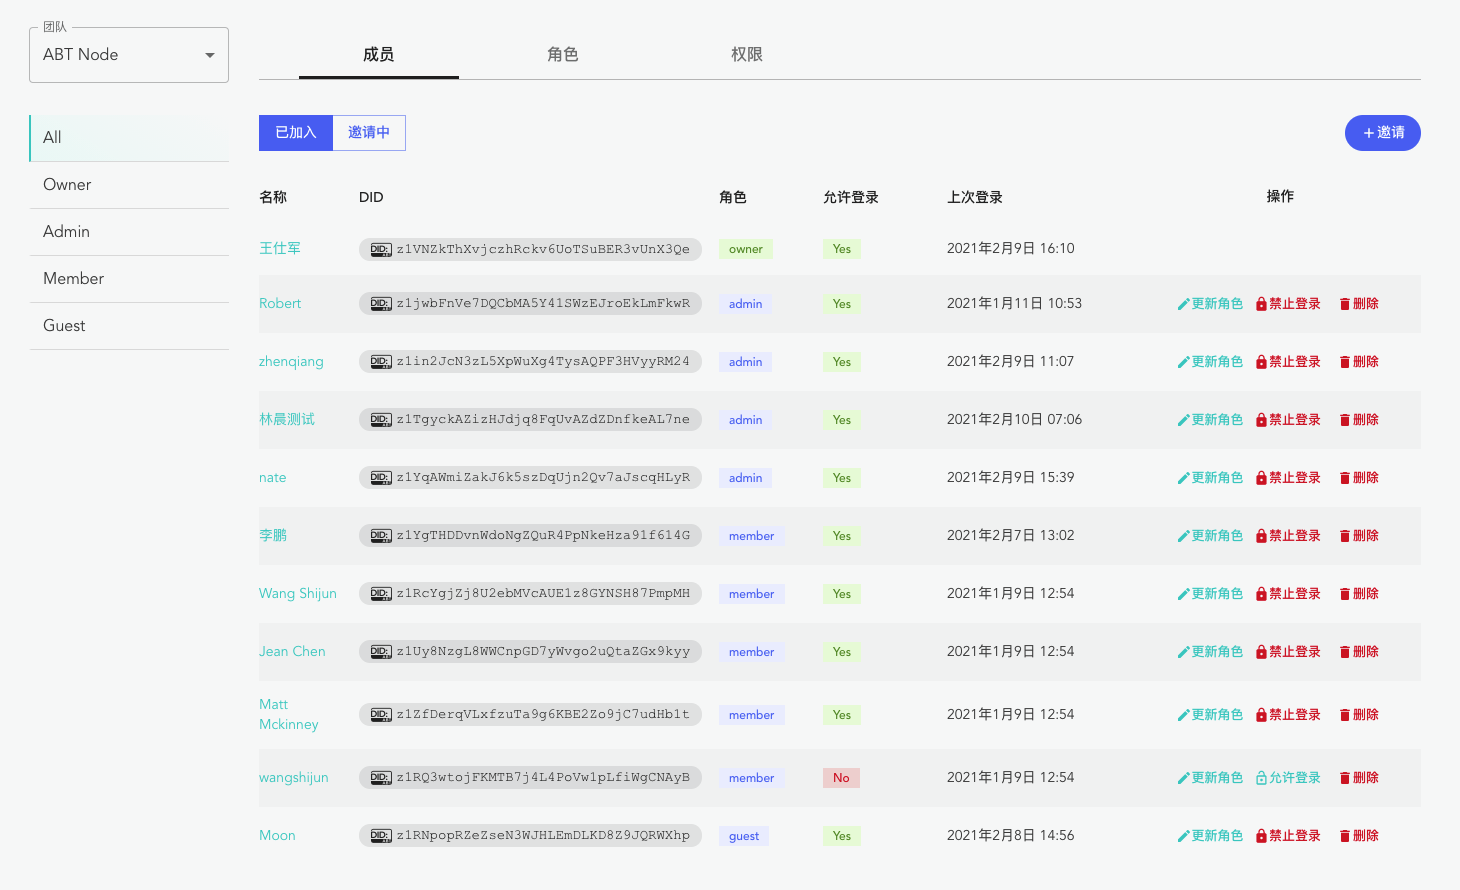This screenshot has width=1460, height=890.
Task: Click the trash delete icon for Moon
Action: [1345, 836]
